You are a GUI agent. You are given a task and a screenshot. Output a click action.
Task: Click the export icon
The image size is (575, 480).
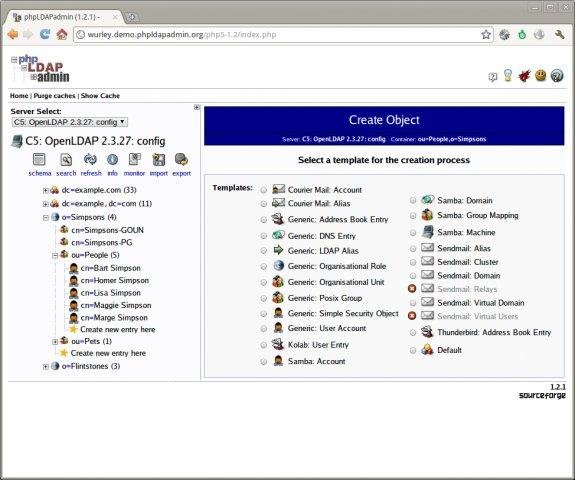click(182, 160)
